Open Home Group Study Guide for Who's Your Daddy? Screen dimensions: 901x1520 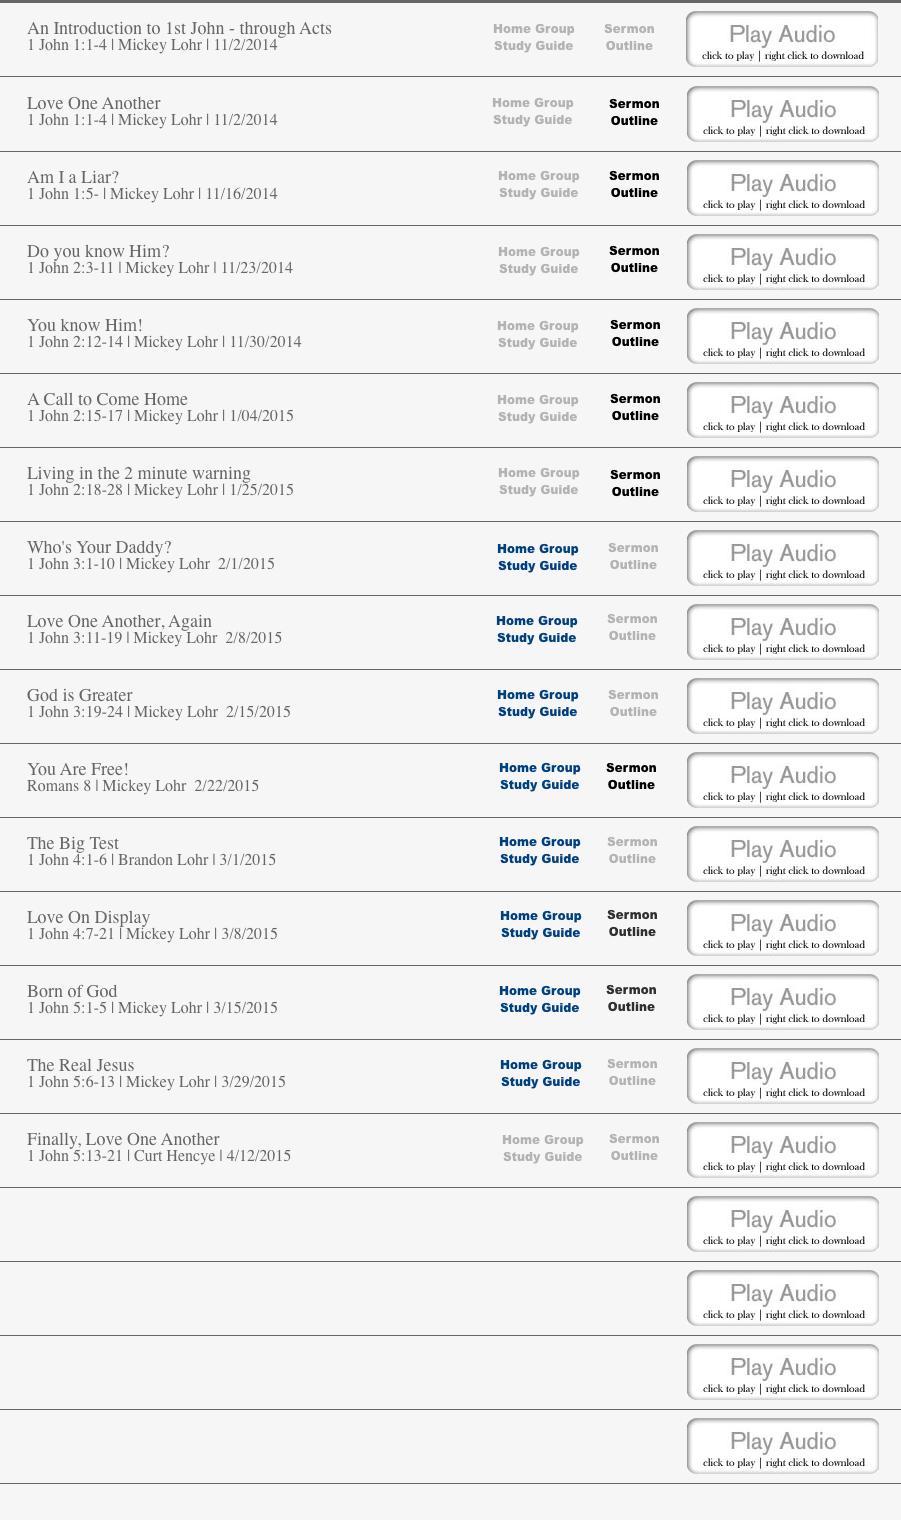[538, 557]
